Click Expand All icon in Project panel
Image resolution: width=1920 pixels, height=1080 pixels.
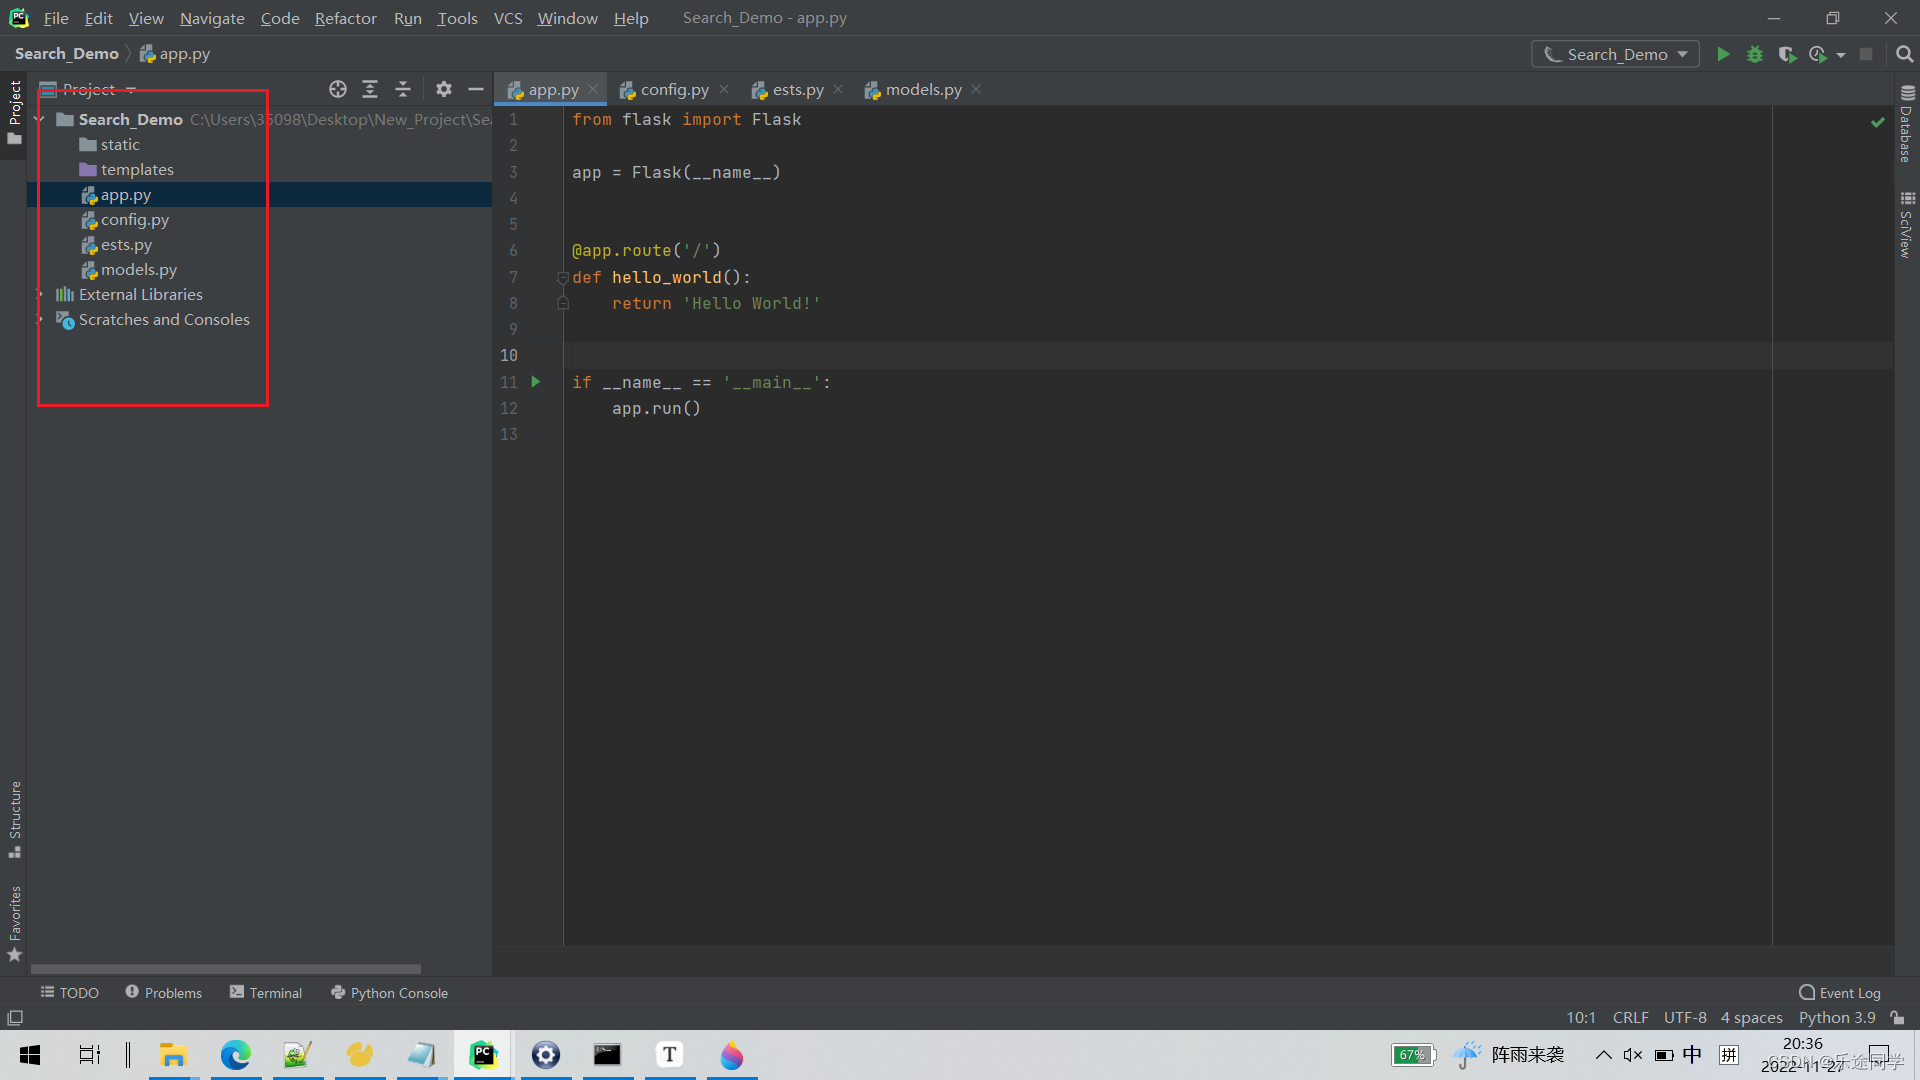[x=370, y=89]
